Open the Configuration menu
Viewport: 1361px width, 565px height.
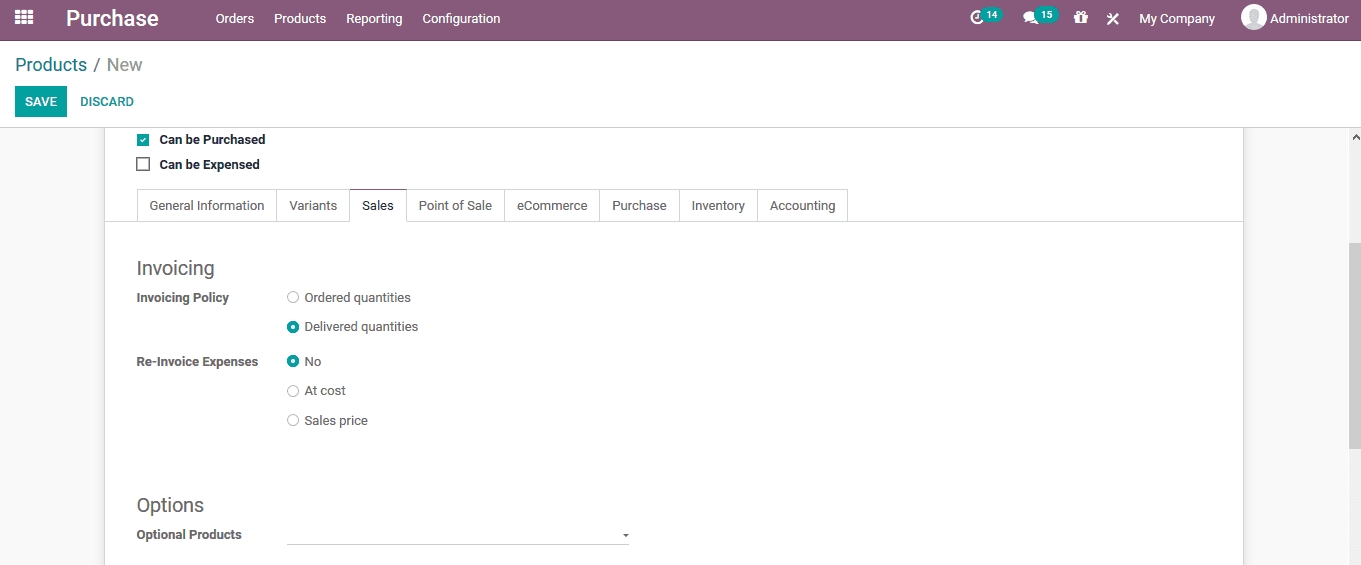point(461,19)
